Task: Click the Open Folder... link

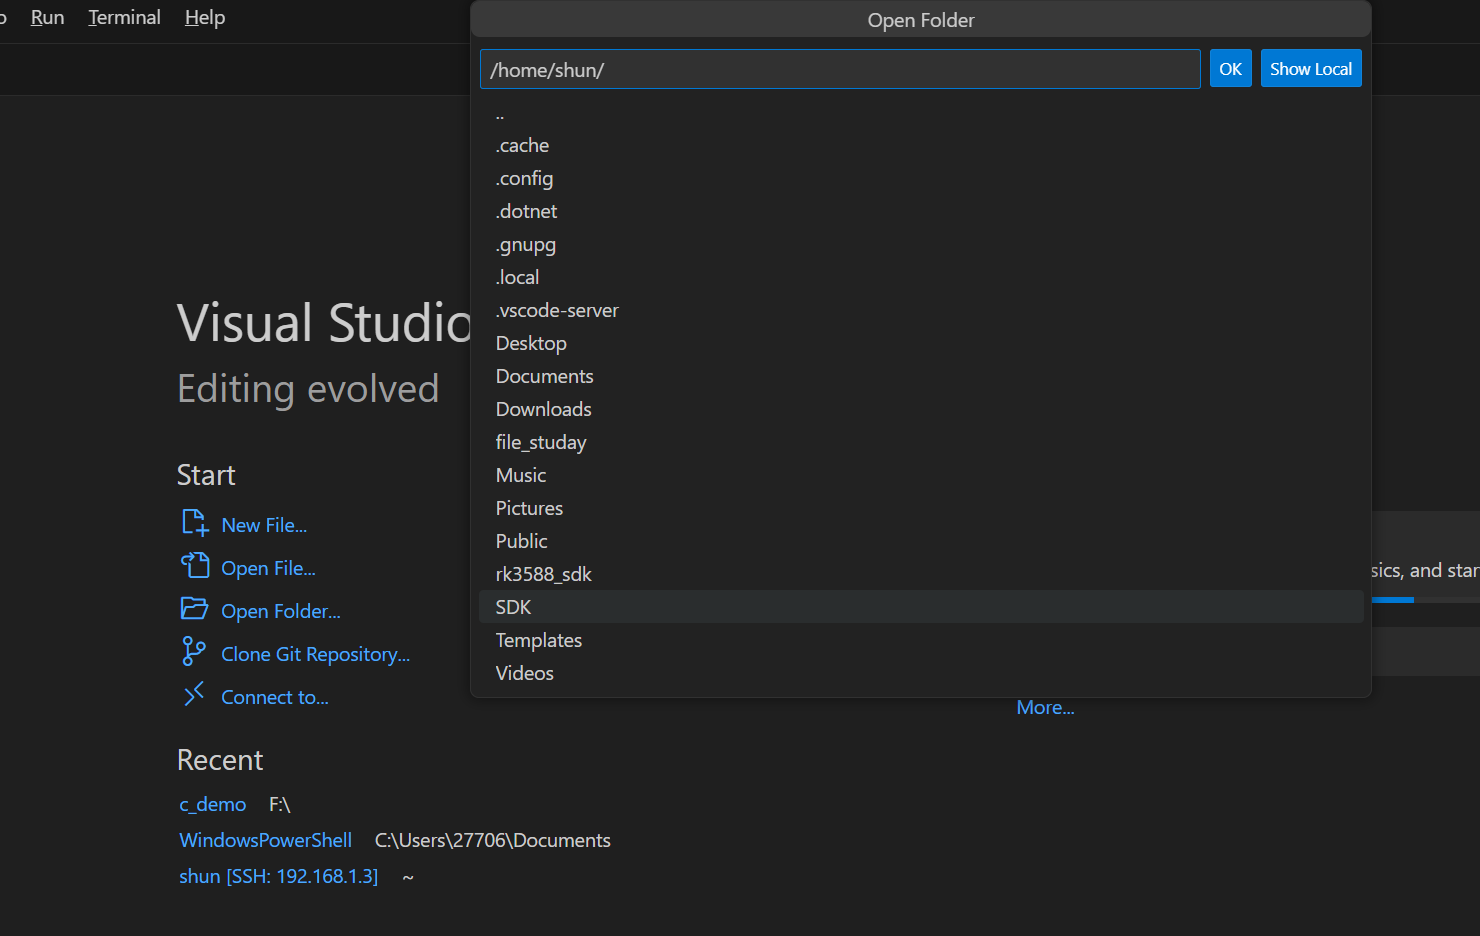Action: (x=281, y=611)
